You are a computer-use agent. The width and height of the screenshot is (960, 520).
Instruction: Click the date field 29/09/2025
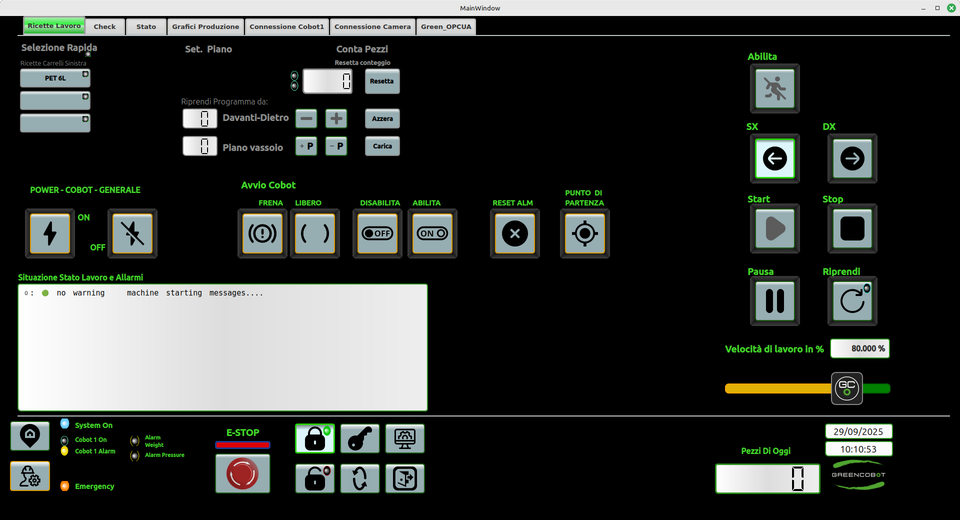click(858, 432)
